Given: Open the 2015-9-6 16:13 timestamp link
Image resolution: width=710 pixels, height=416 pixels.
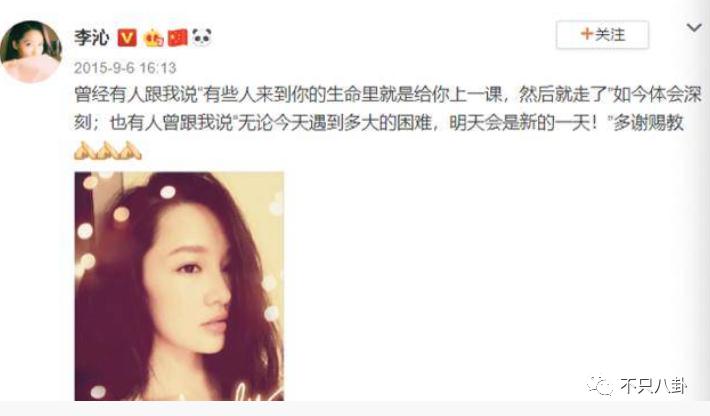Looking at the screenshot, I should click(x=125, y=68).
